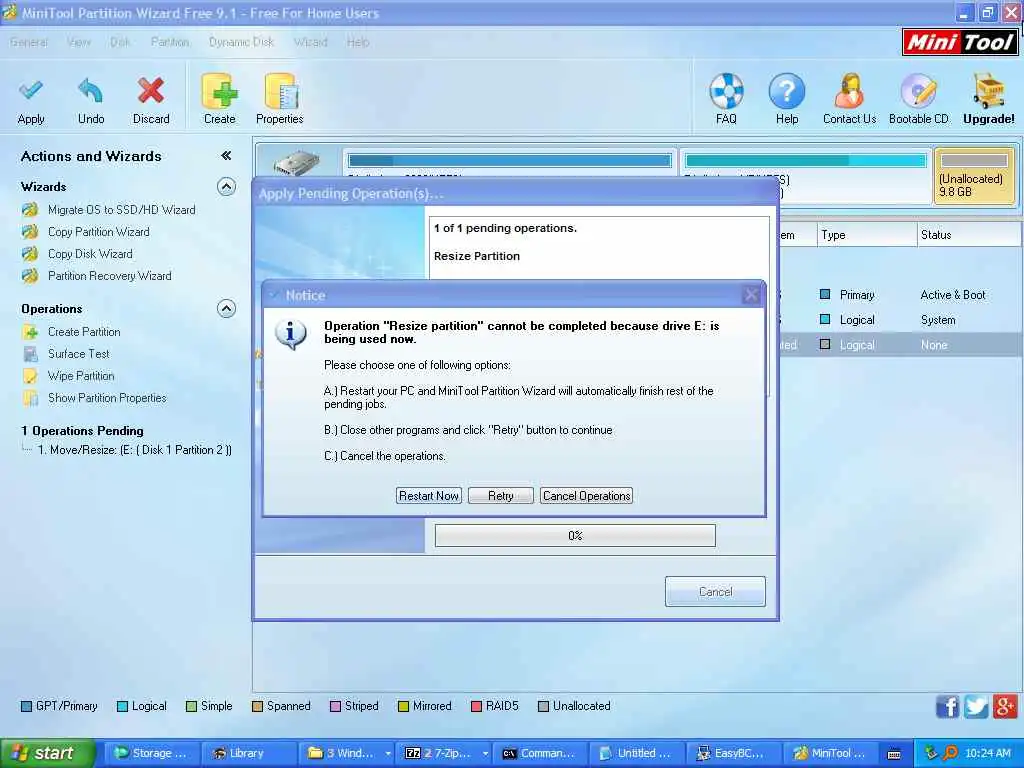Click the Apply checkmark icon
Screen dimensions: 1024x768
click(x=31, y=92)
